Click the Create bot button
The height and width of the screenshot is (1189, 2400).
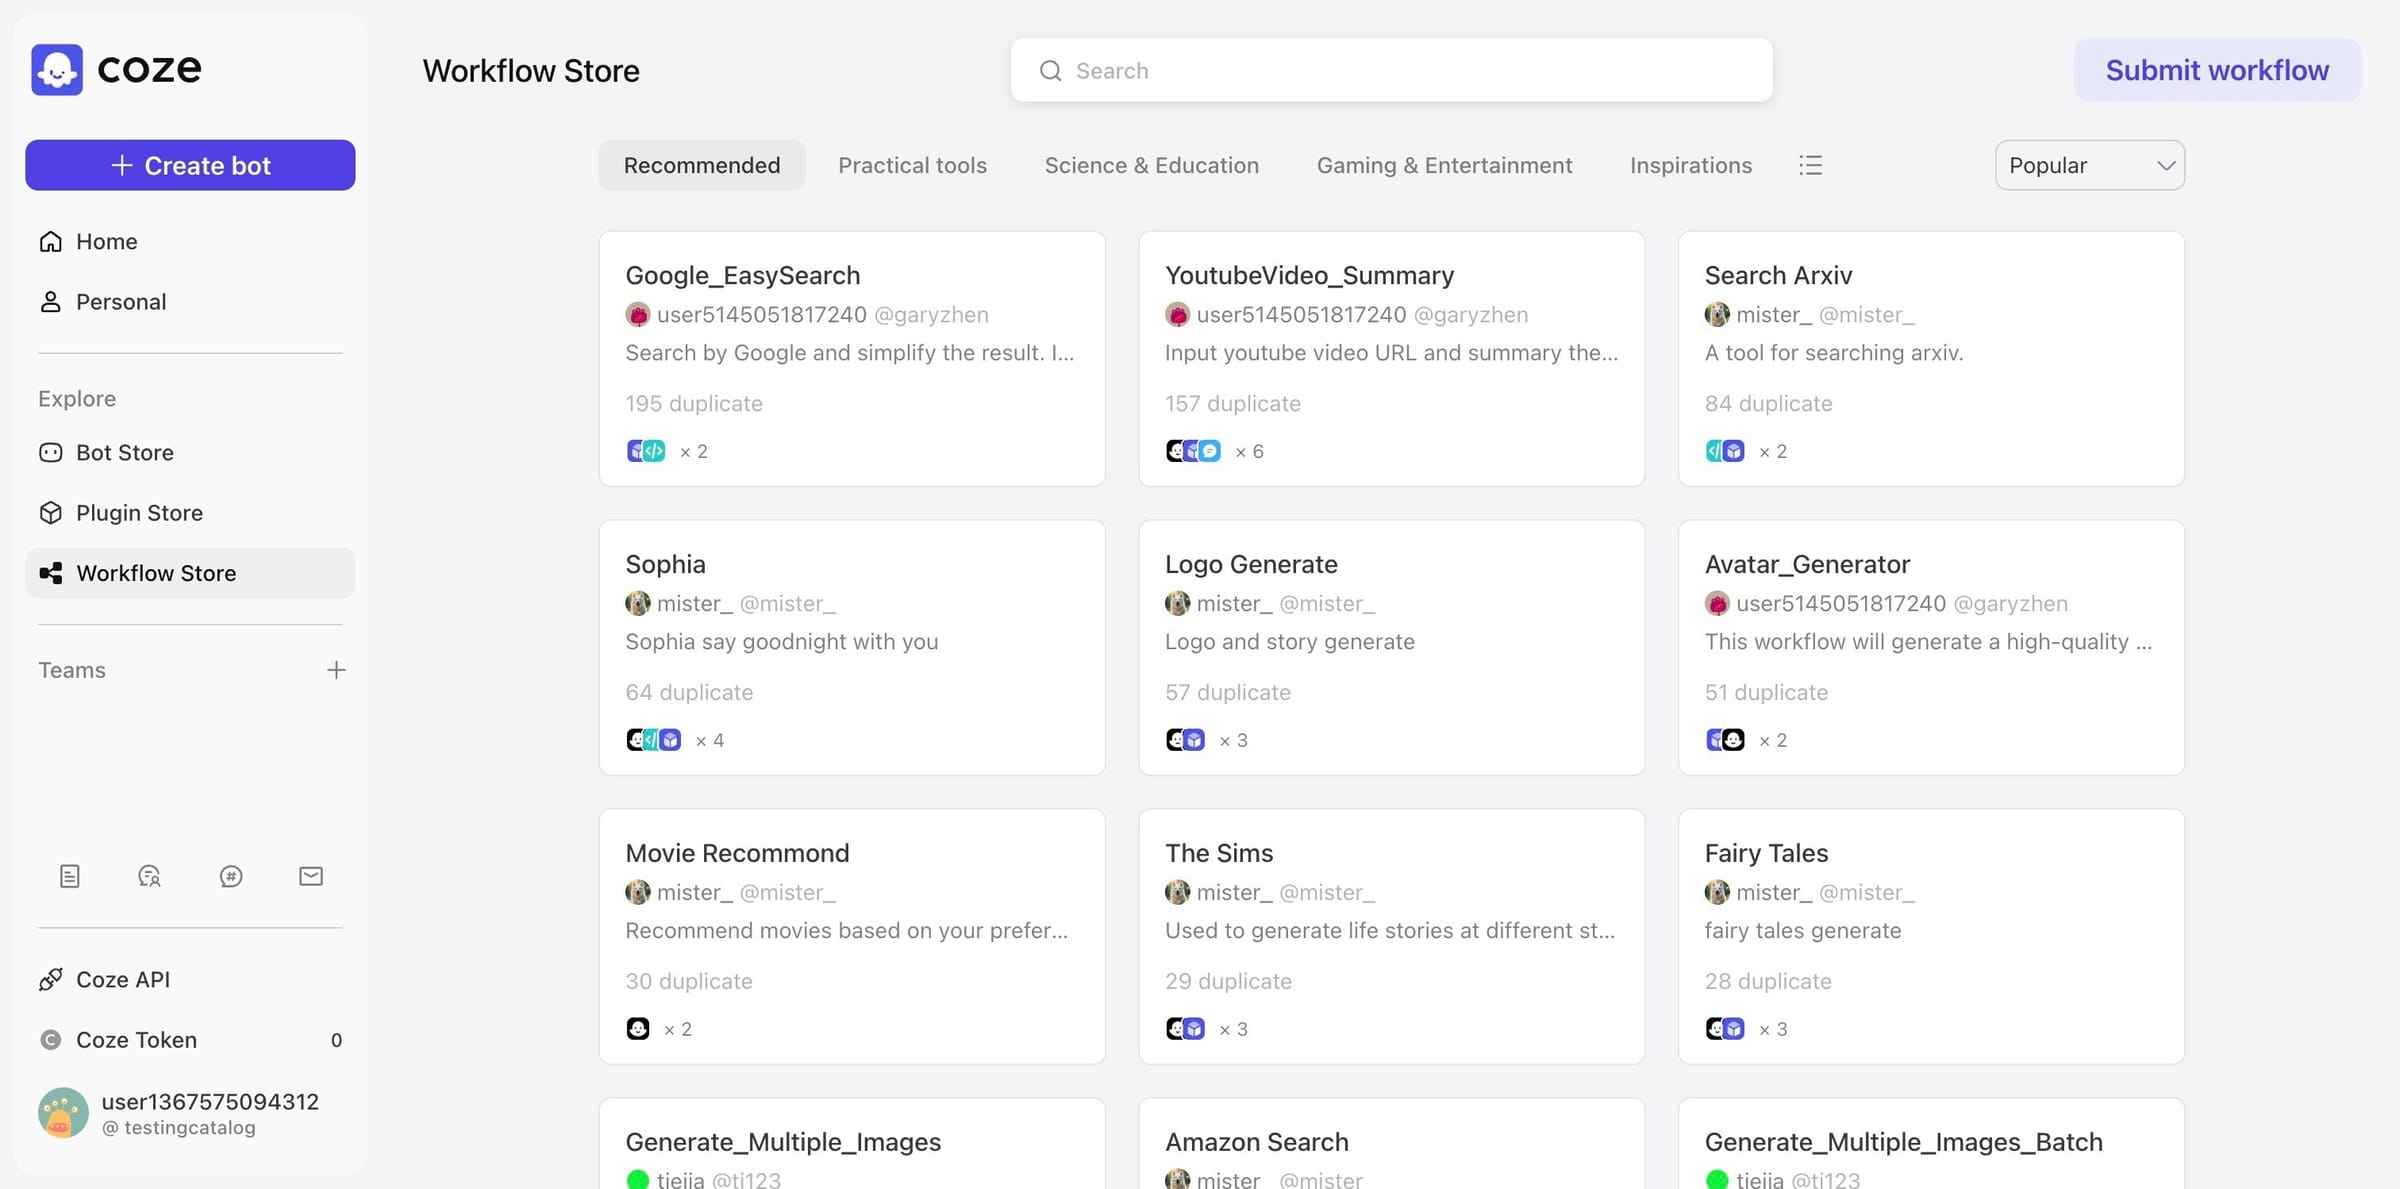pos(190,165)
